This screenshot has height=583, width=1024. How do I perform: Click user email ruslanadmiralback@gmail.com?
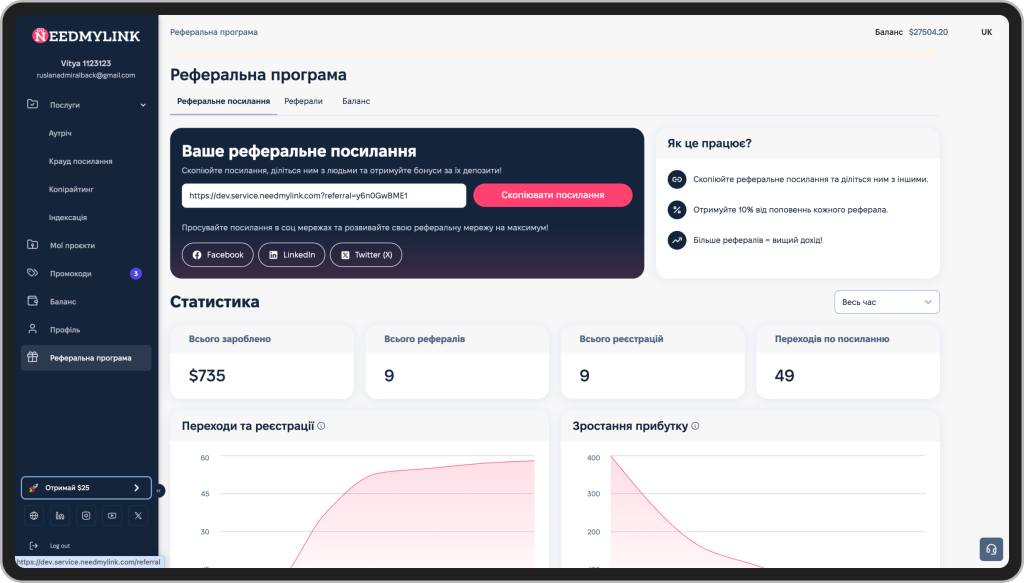86,75
